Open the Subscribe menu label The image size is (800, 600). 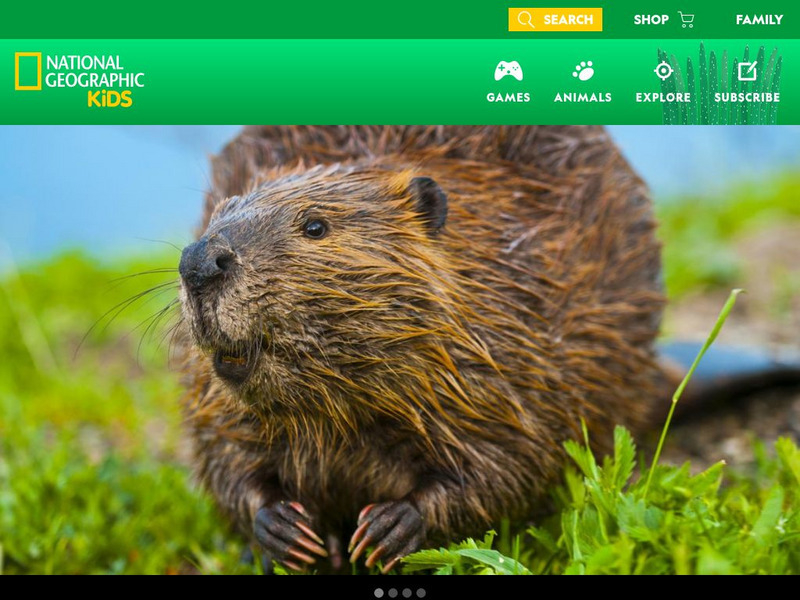click(x=747, y=97)
